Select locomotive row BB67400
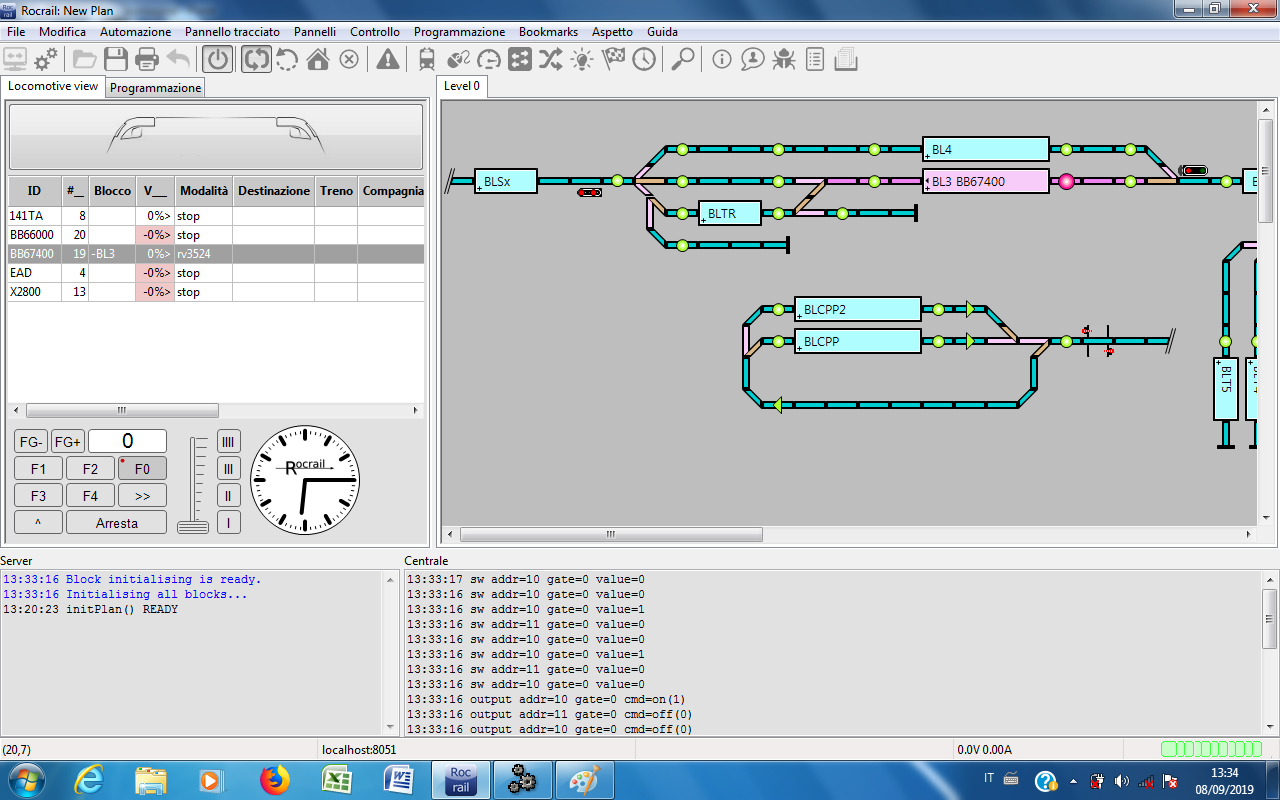 [216, 254]
